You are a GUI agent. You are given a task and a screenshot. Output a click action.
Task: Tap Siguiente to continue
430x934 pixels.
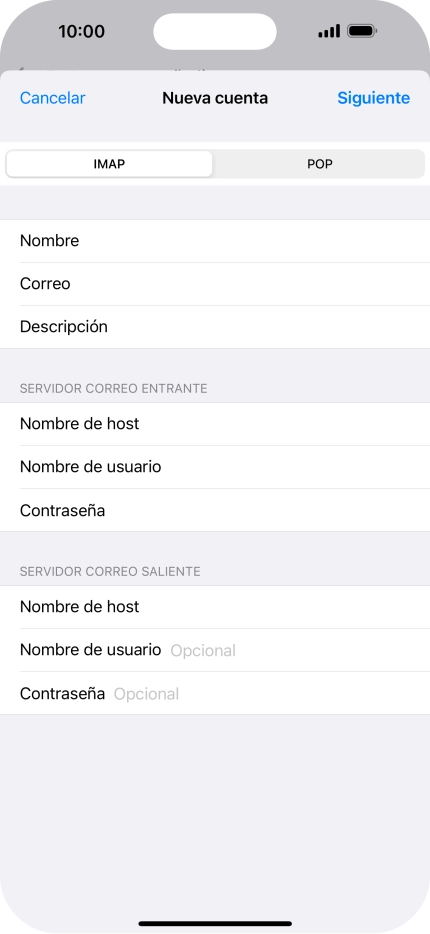tap(373, 98)
